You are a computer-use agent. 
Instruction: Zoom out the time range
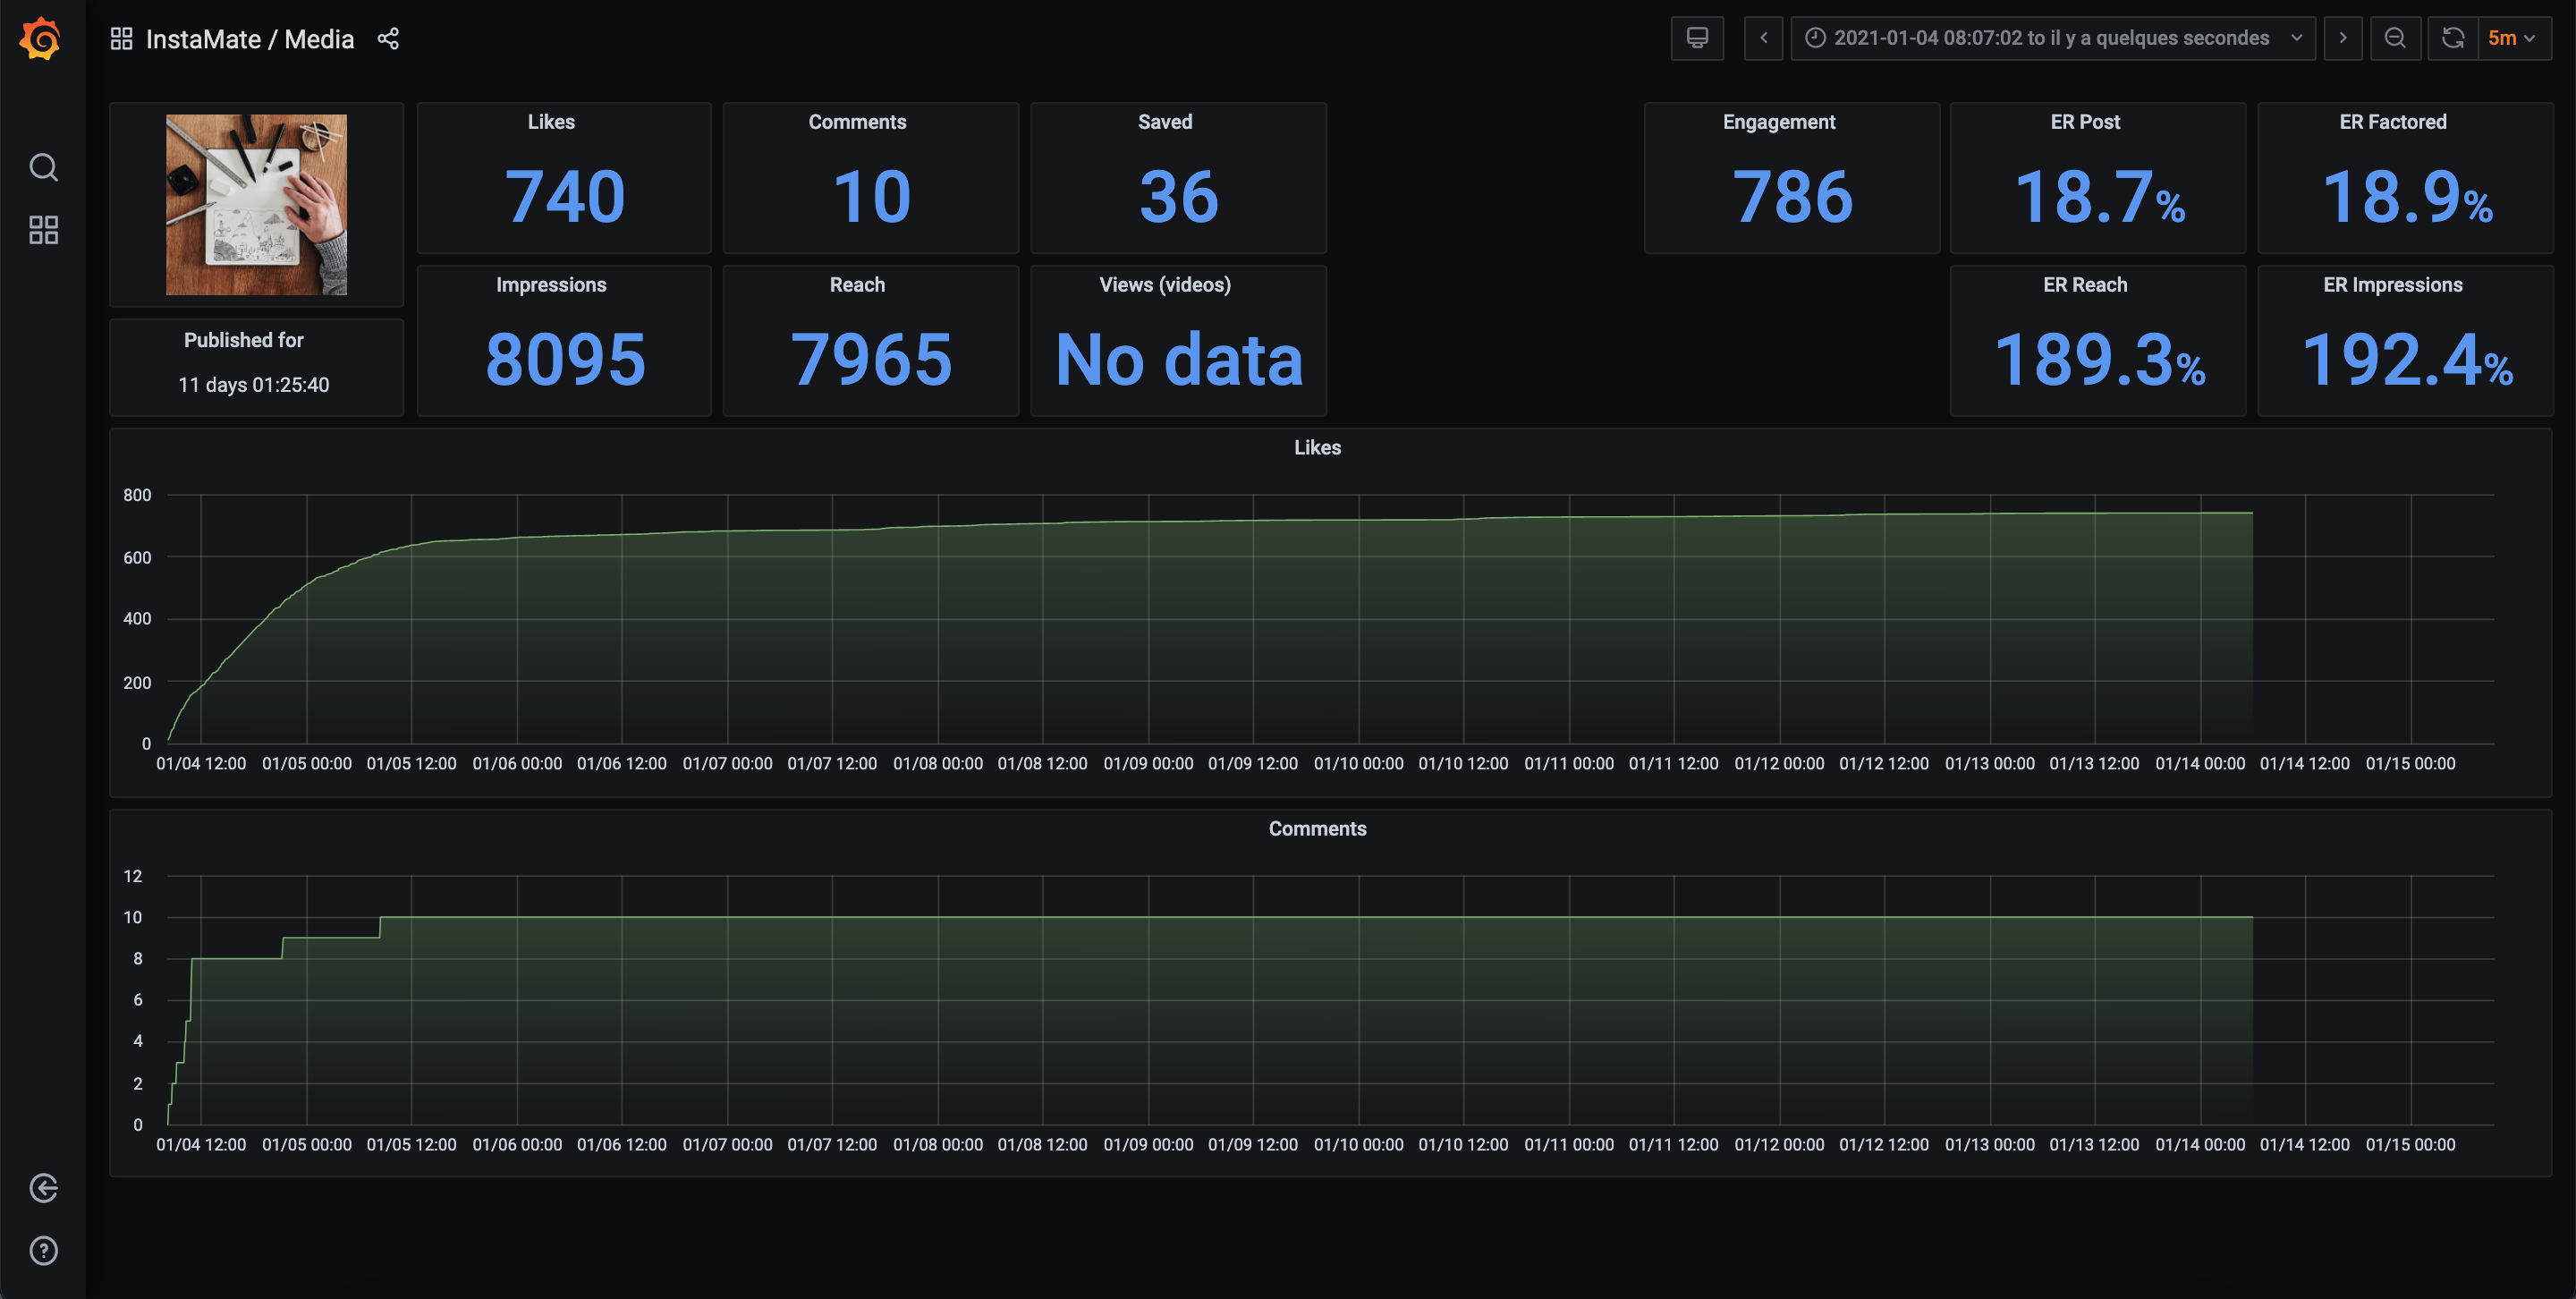[x=2395, y=38]
